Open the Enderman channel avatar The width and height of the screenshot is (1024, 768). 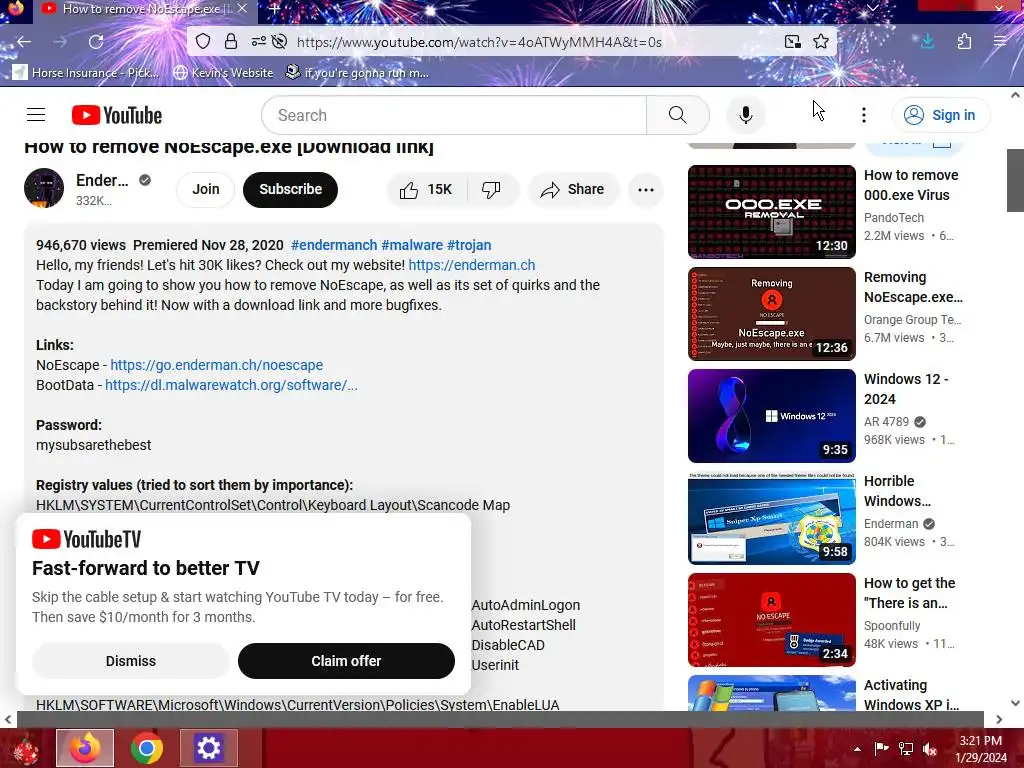(x=44, y=188)
